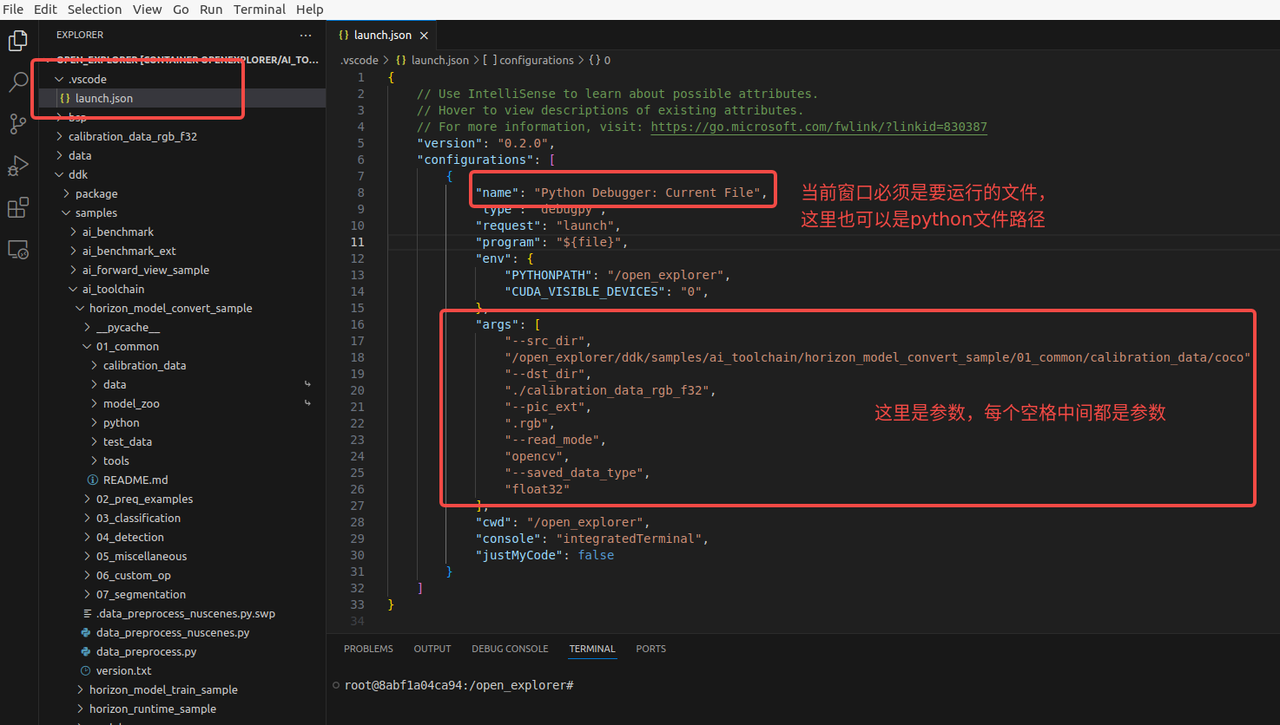1280x725 pixels.
Task: Open the Run menu
Action: tap(211, 9)
